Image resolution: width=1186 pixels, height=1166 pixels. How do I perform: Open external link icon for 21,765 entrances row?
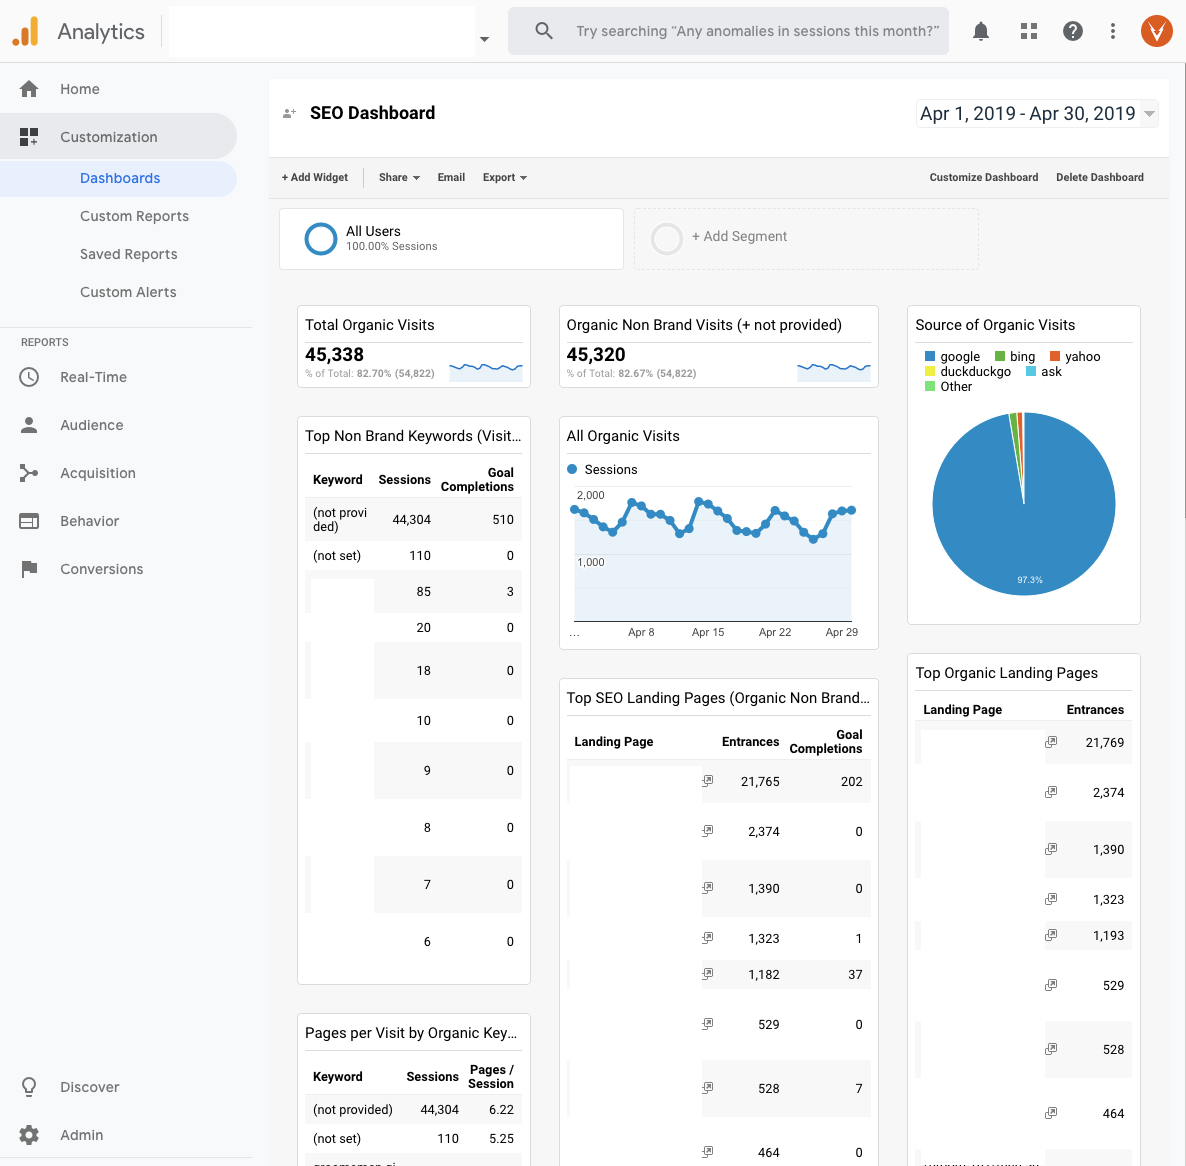707,780
